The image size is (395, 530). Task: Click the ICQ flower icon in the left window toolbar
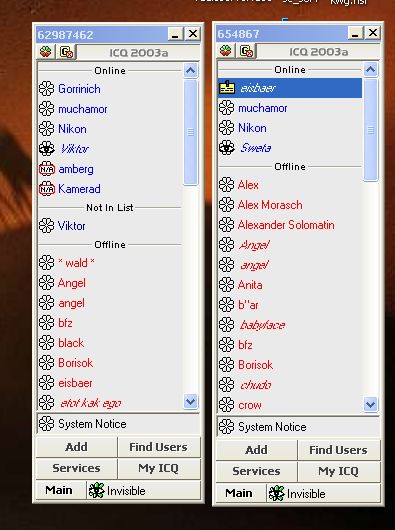click(46, 52)
